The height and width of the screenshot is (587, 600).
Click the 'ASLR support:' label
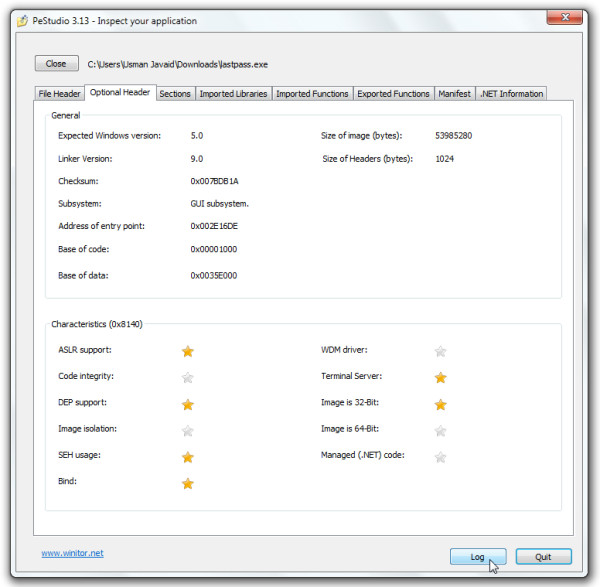(x=85, y=350)
